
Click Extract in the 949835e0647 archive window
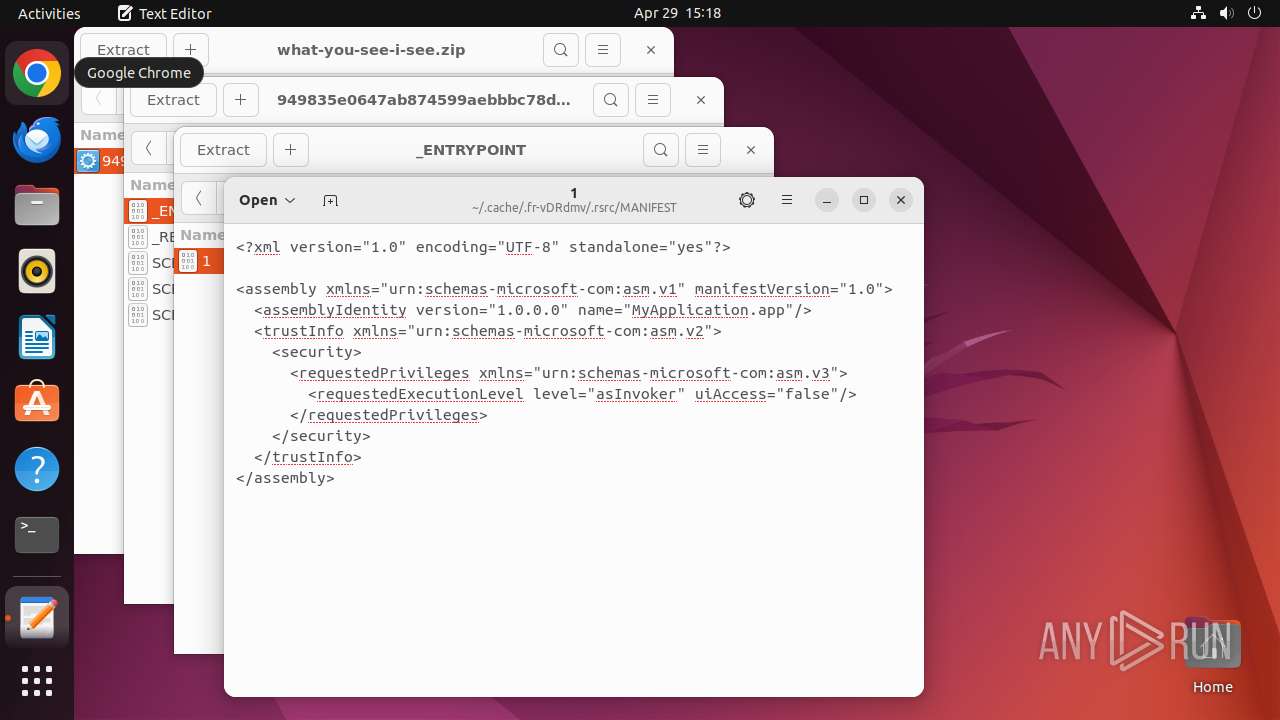[173, 100]
